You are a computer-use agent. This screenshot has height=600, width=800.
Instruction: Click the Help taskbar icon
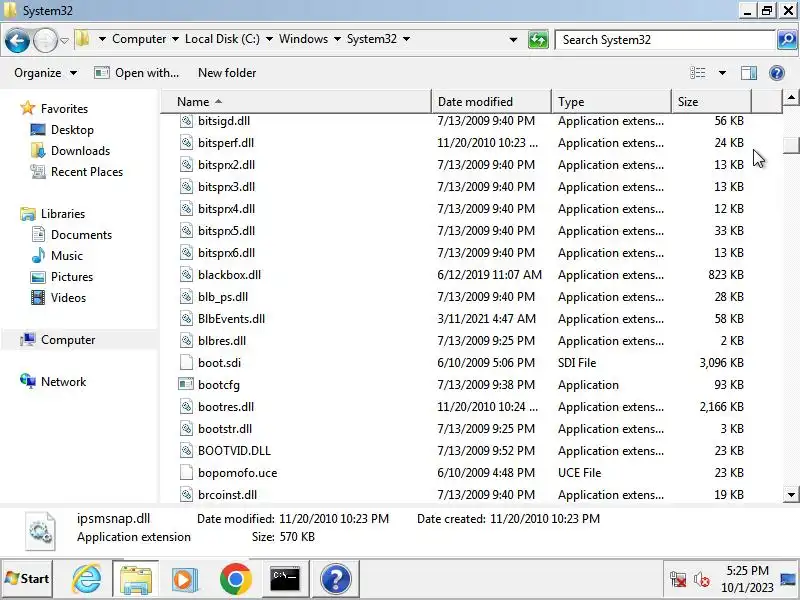(x=336, y=579)
